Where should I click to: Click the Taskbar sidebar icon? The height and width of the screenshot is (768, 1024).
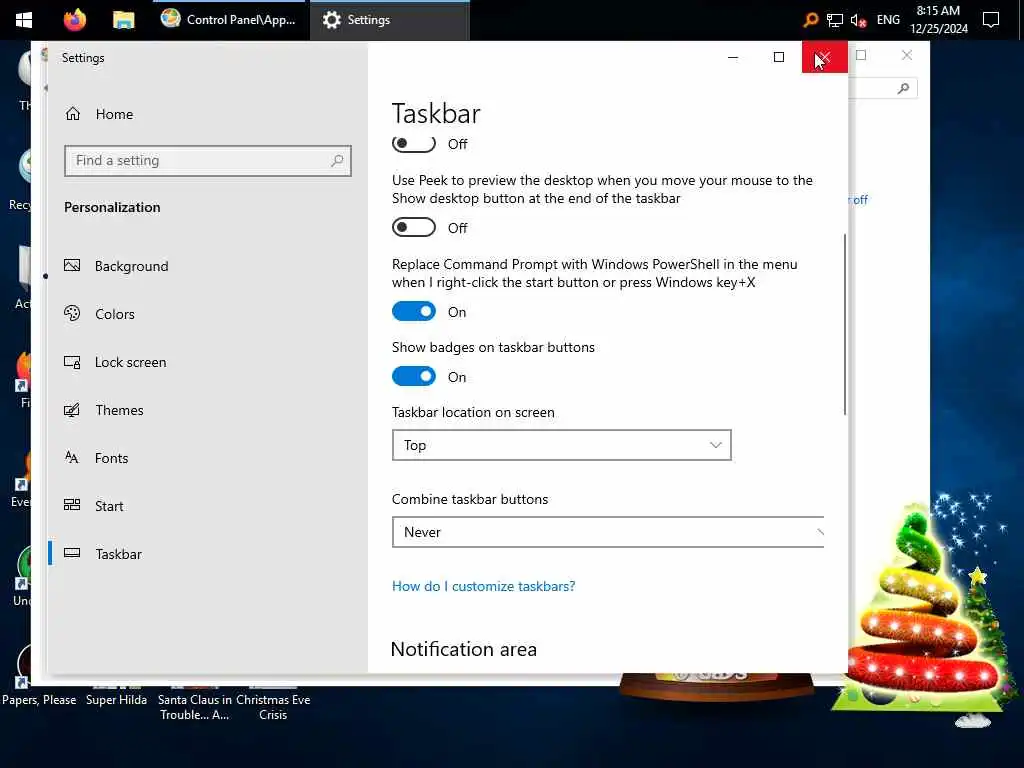[x=72, y=553]
